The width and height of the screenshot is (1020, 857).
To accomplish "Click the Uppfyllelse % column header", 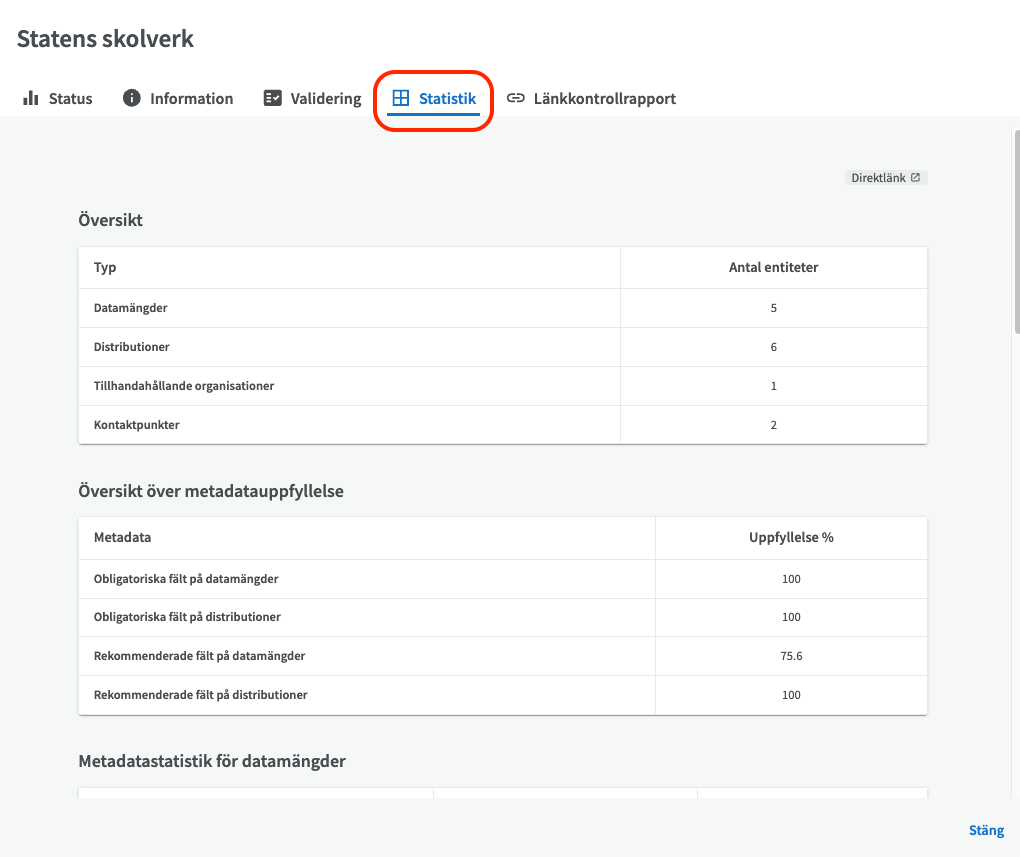I will click(x=791, y=537).
